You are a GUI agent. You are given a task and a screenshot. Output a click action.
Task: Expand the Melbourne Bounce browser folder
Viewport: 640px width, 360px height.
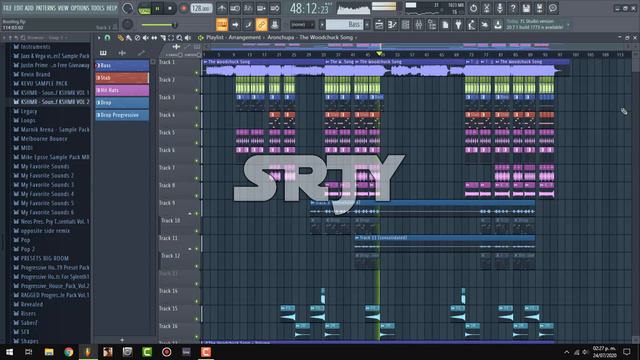point(44,139)
